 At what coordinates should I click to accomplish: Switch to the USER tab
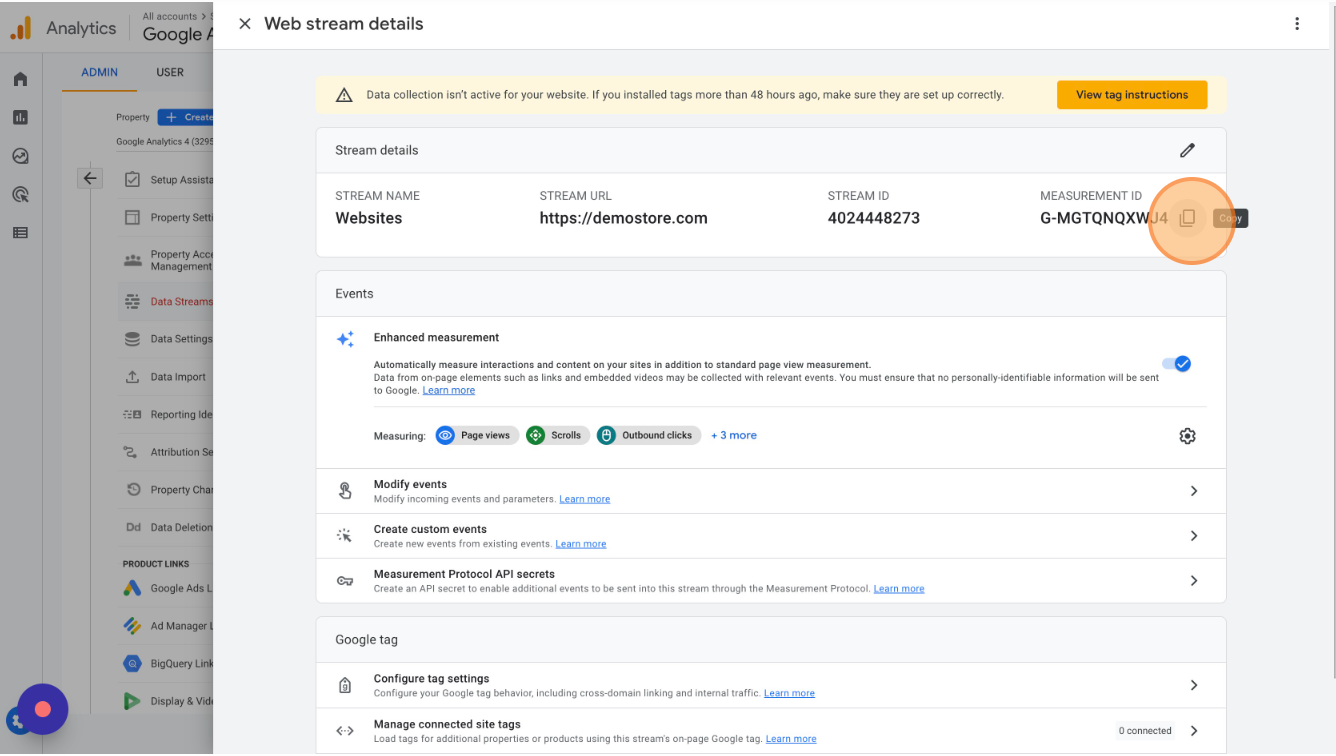pos(170,72)
